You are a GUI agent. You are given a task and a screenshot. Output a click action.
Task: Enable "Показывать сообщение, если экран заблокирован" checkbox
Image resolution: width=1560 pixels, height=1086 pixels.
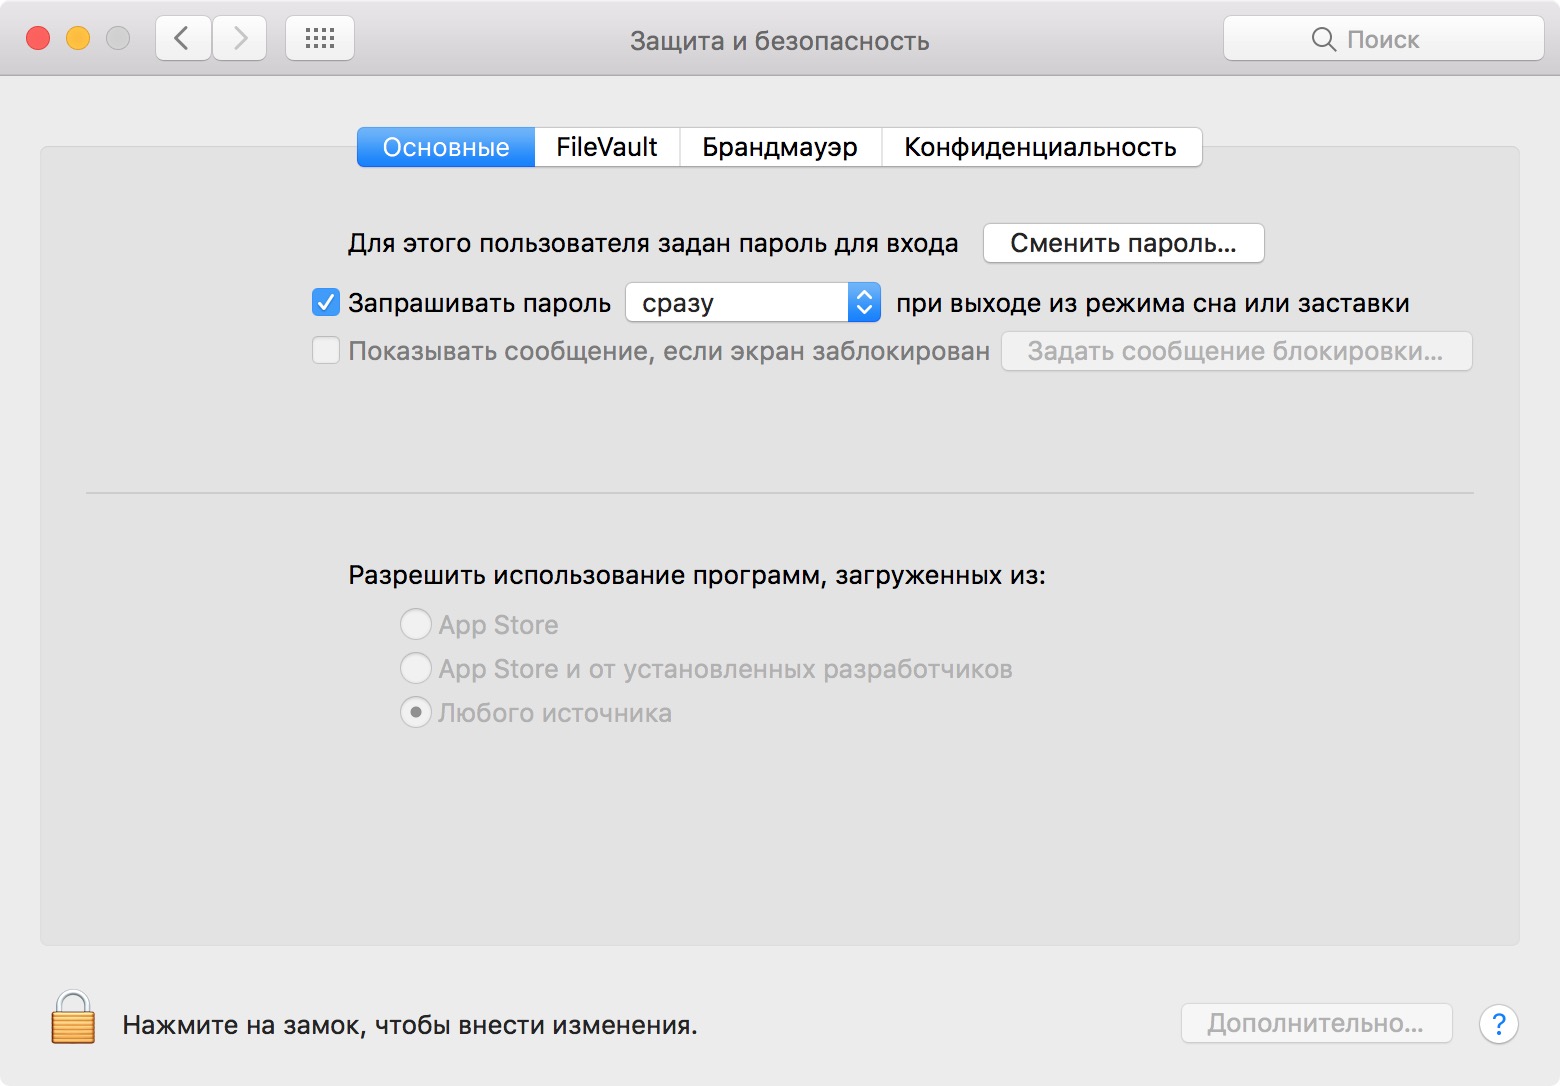click(x=326, y=351)
